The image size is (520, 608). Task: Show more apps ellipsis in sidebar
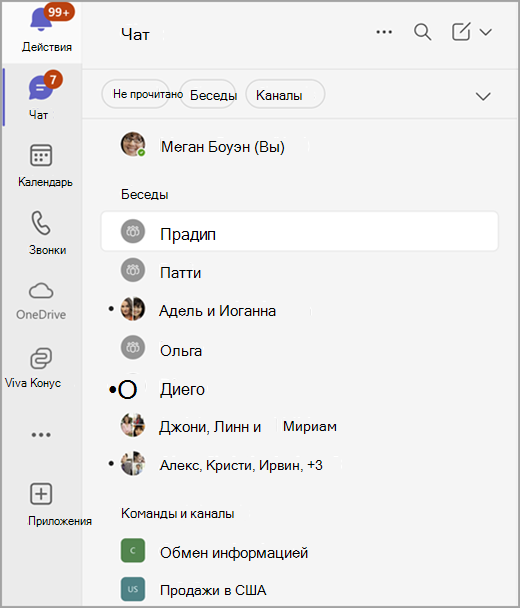pyautogui.click(x=41, y=435)
